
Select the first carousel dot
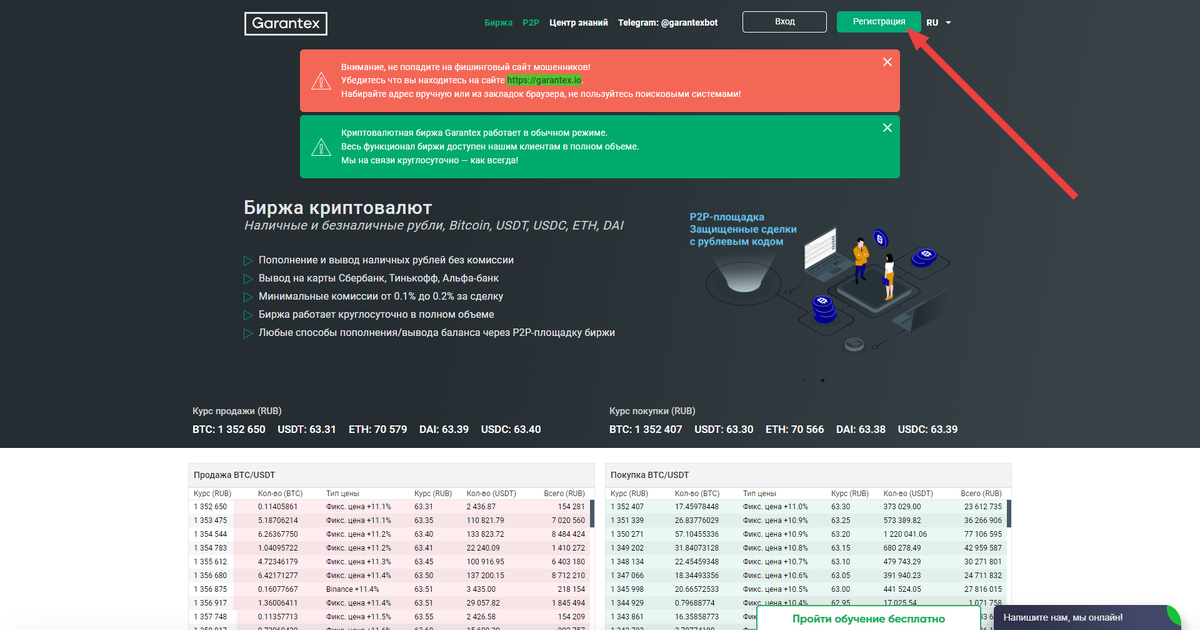coord(806,380)
